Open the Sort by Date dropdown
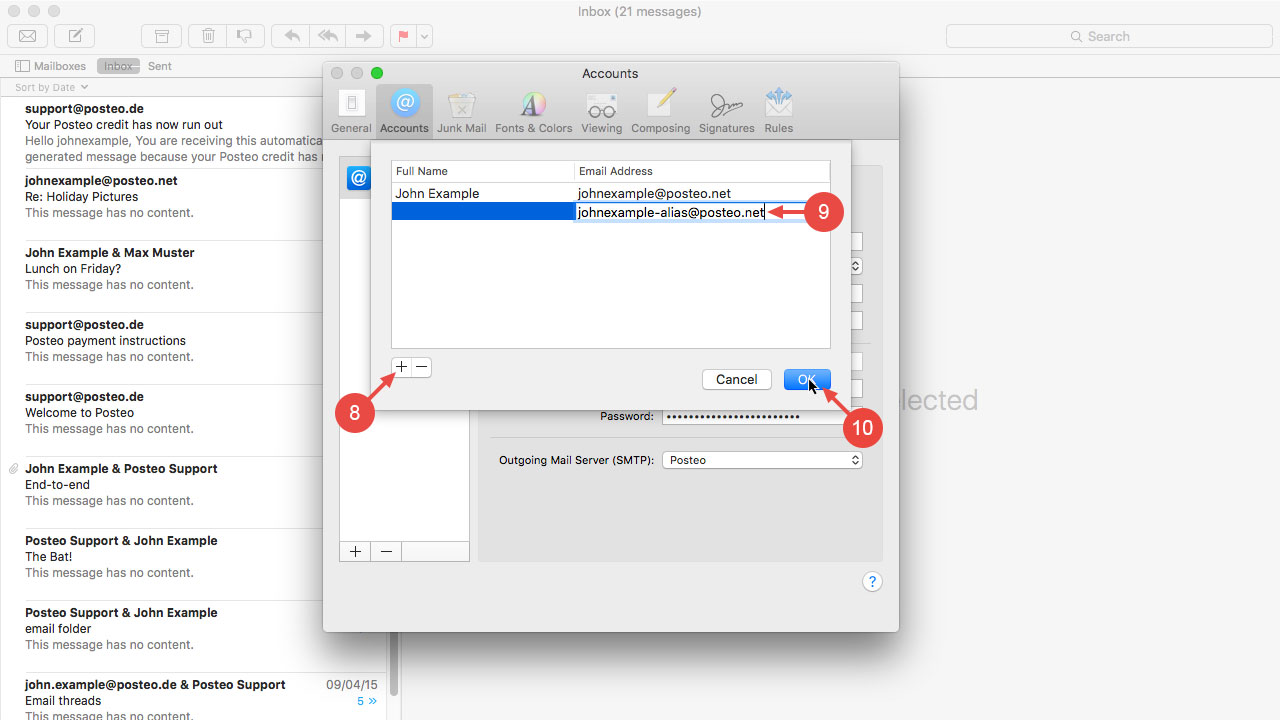 point(48,87)
